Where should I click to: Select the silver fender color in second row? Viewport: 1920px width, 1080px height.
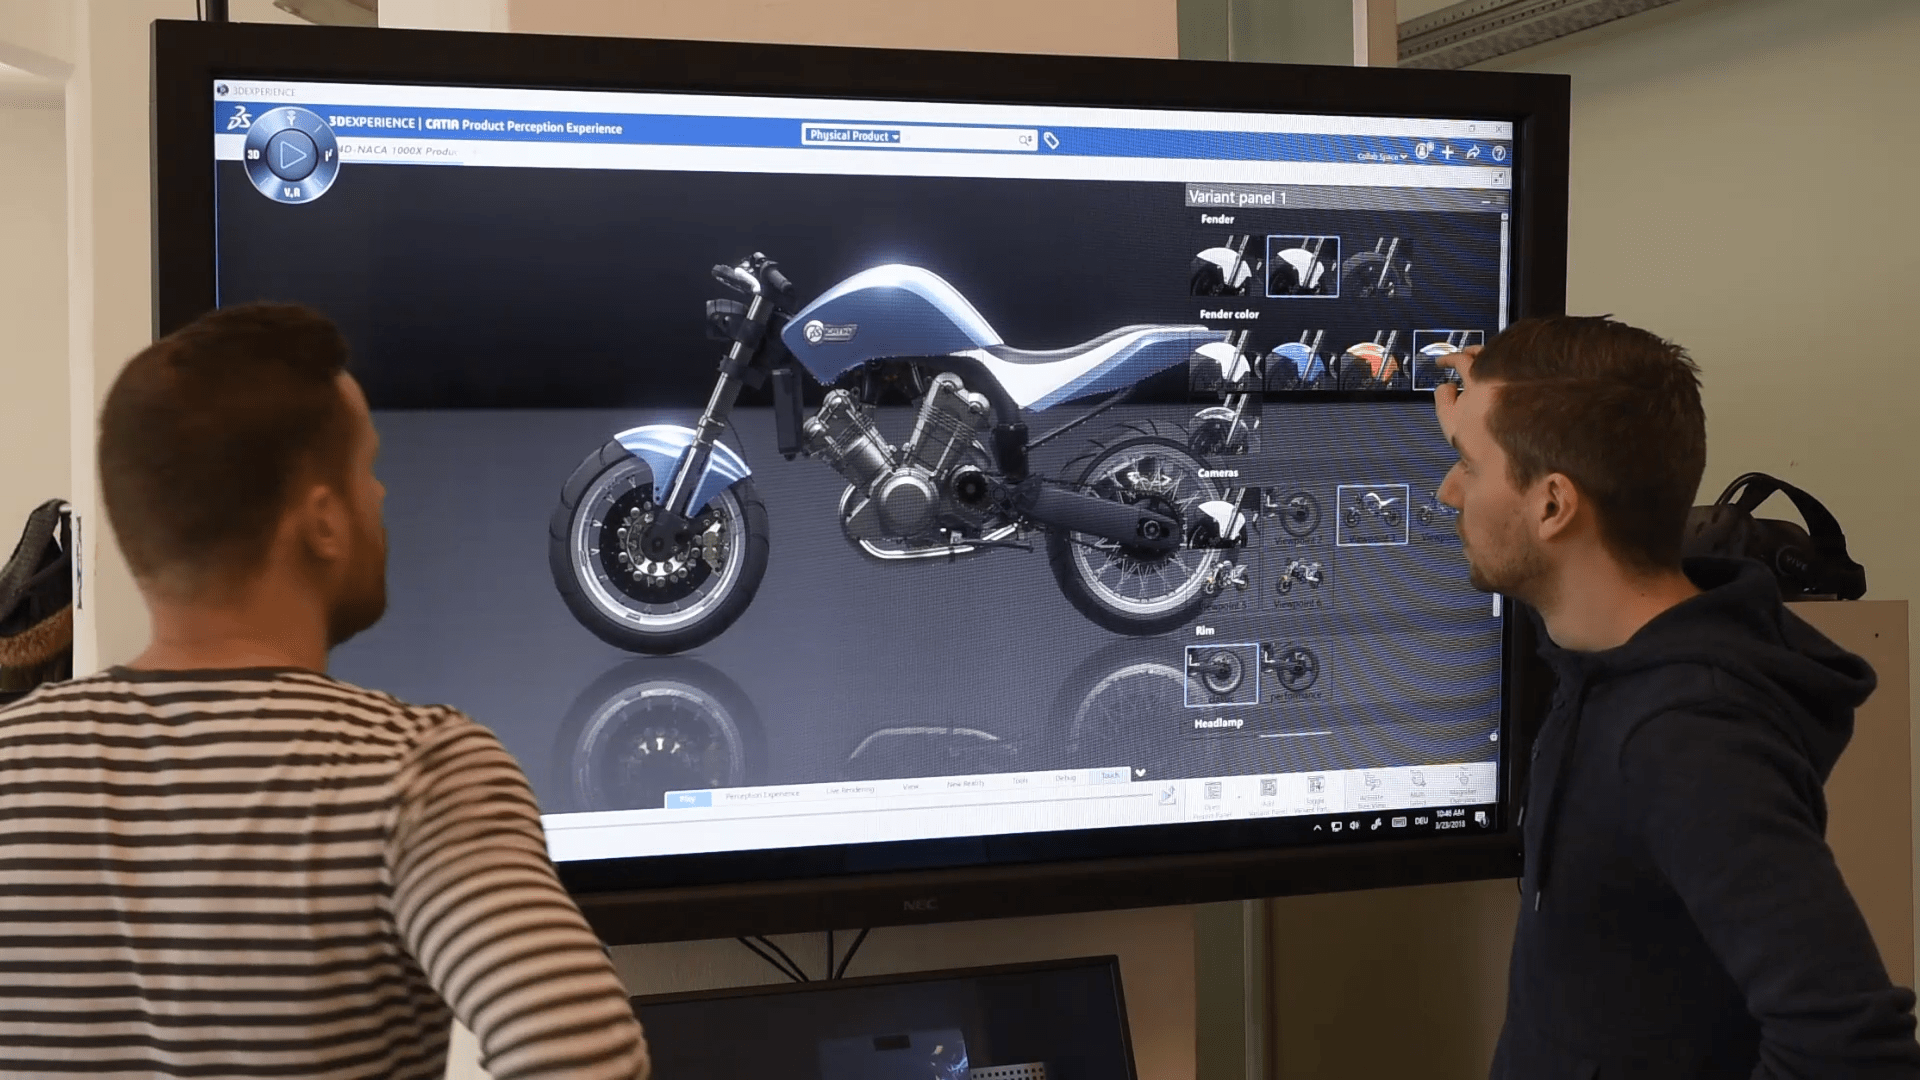click(x=1224, y=424)
